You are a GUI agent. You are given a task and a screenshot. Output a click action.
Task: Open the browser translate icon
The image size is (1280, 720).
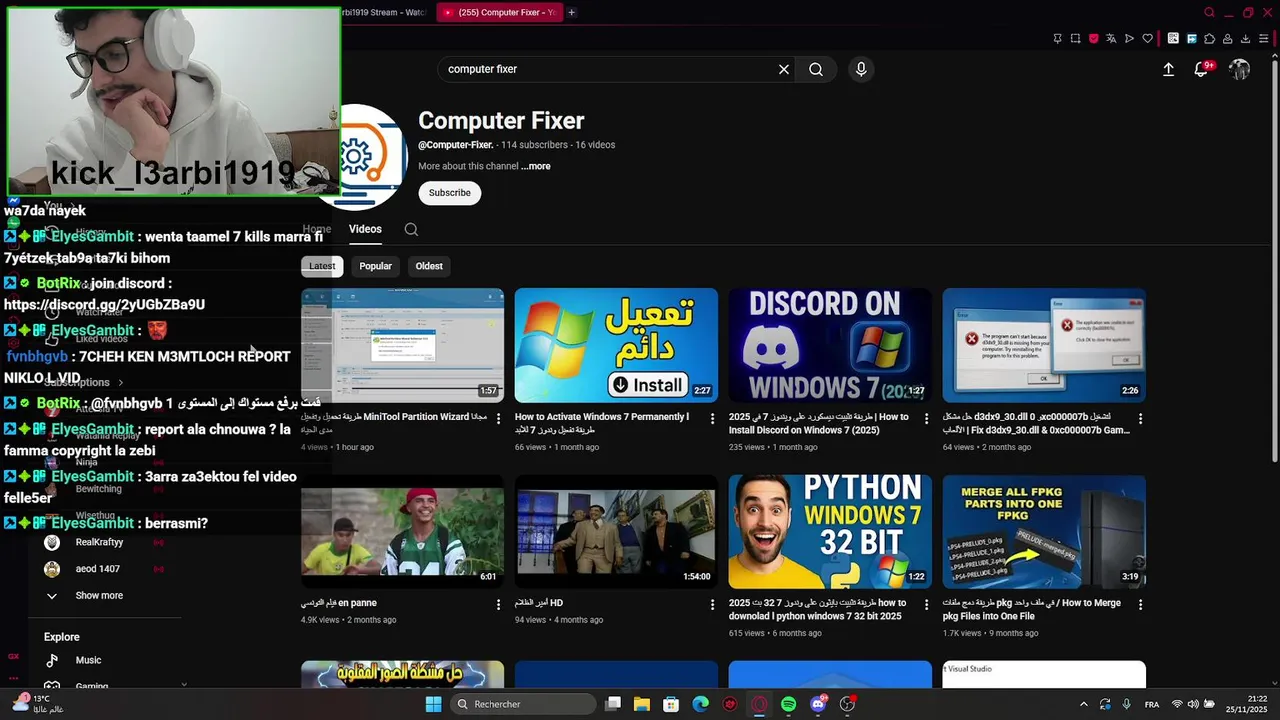[x=1111, y=39]
